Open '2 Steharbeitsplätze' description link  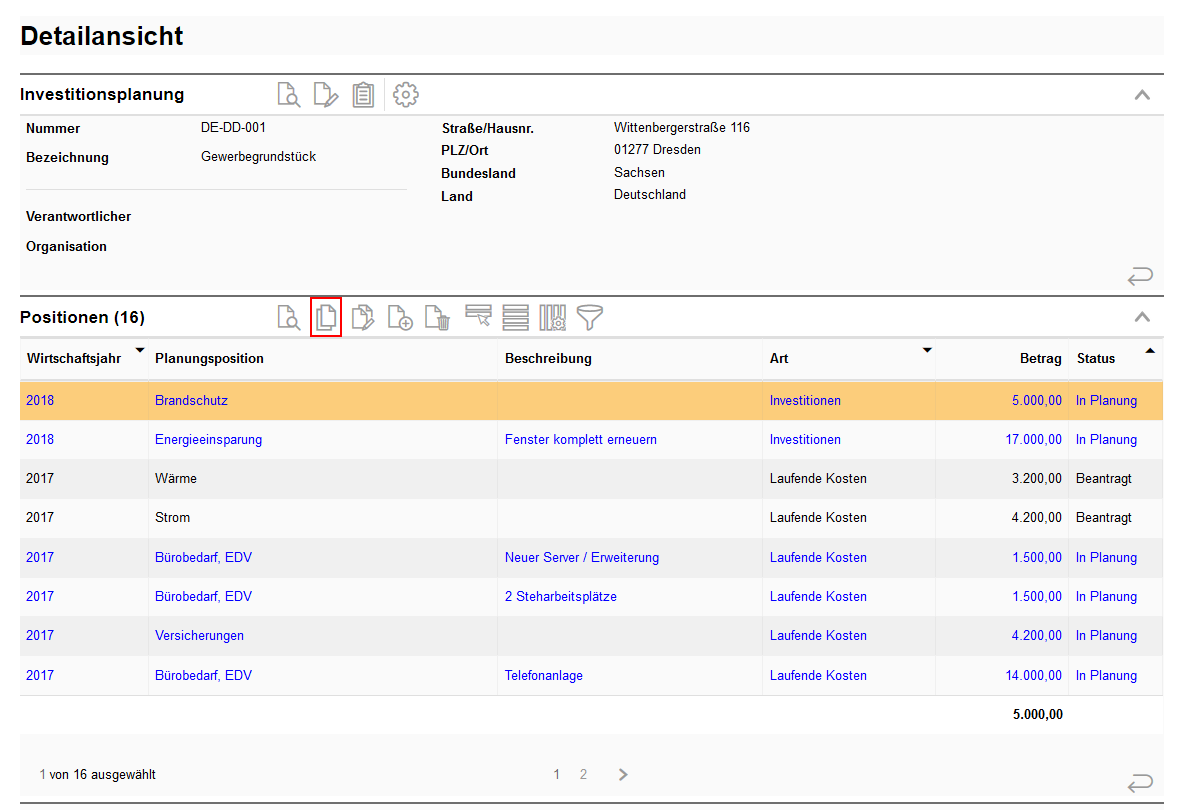[x=561, y=597]
